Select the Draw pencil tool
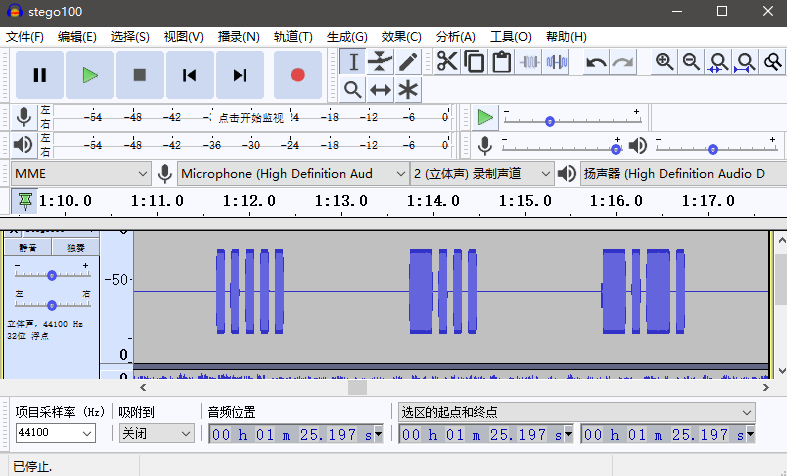The image size is (787, 476). pos(408,62)
